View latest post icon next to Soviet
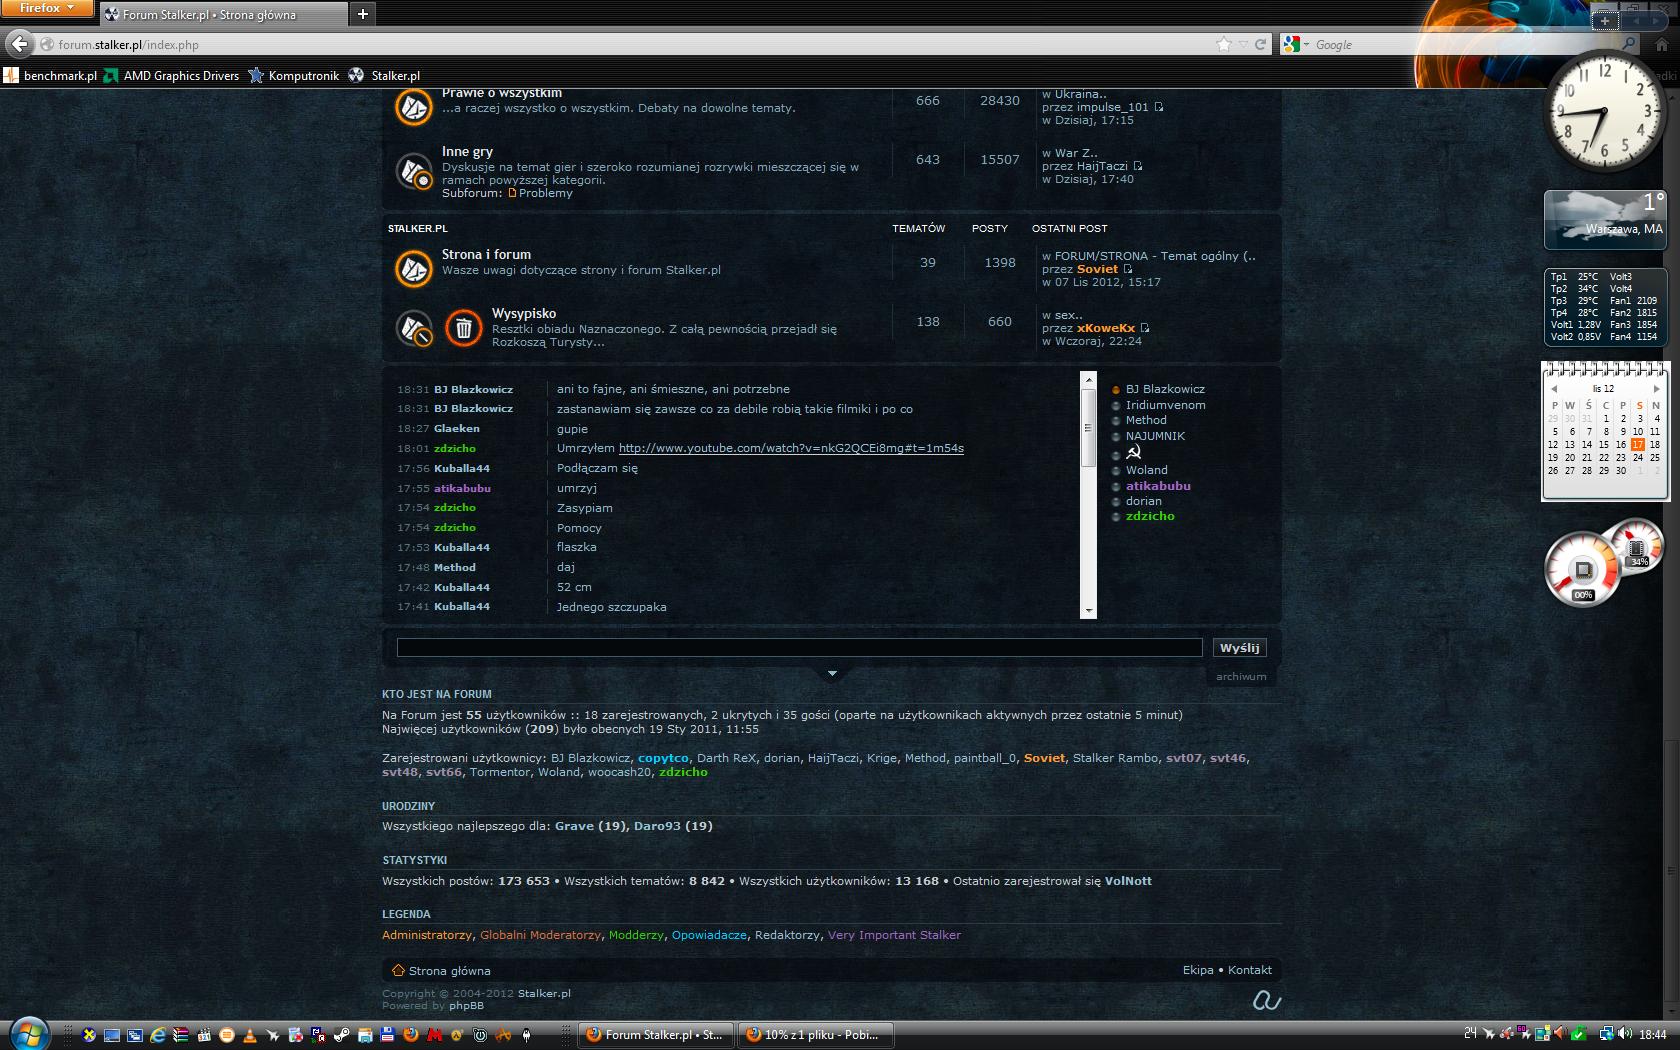The height and width of the screenshot is (1050, 1680). pos(1128,269)
